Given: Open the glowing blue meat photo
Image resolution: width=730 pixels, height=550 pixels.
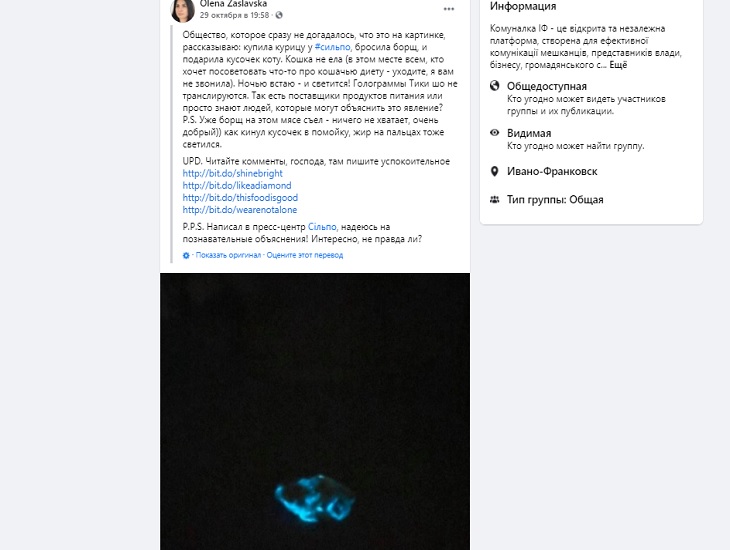Looking at the screenshot, I should [x=315, y=411].
